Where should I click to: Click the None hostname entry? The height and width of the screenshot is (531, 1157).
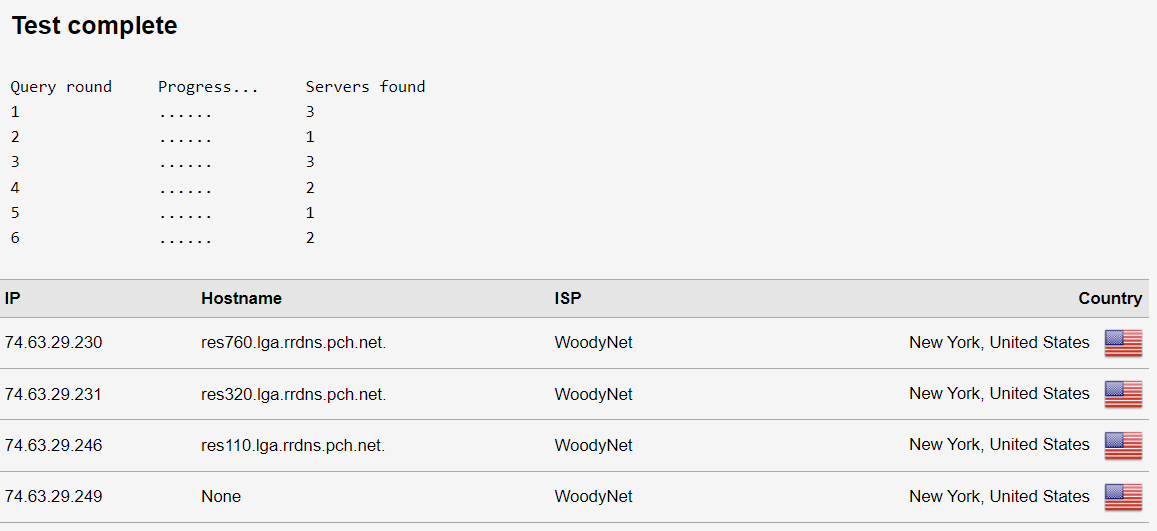tap(221, 497)
